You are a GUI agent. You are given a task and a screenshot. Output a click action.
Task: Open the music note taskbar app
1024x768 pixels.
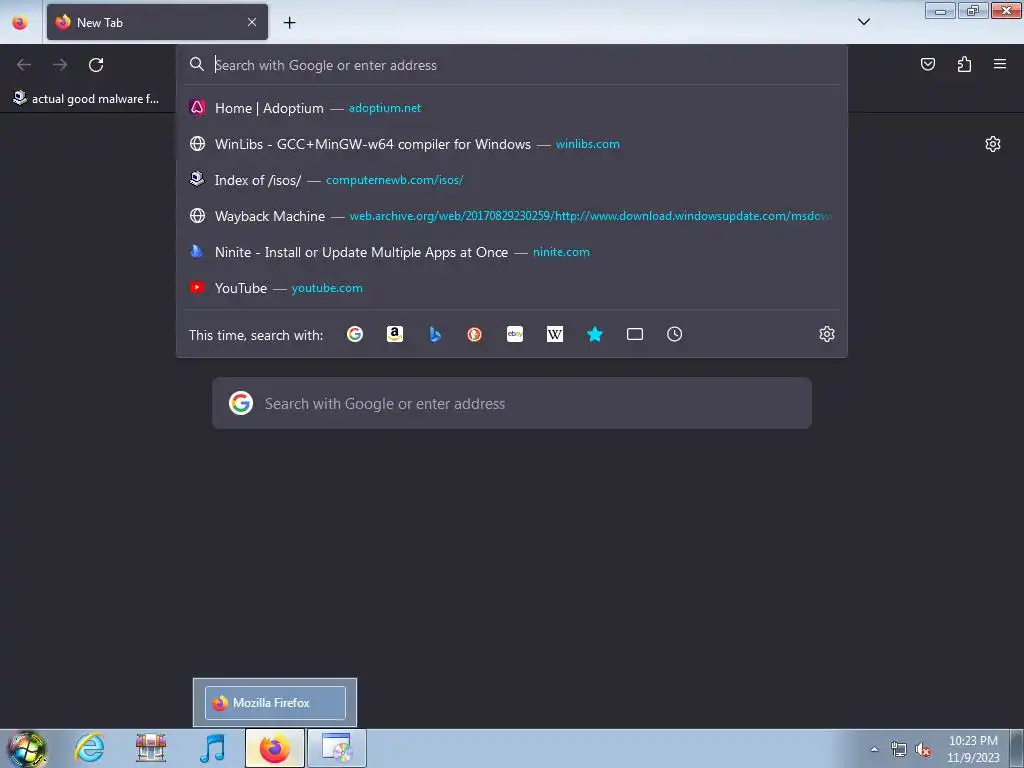pyautogui.click(x=213, y=748)
